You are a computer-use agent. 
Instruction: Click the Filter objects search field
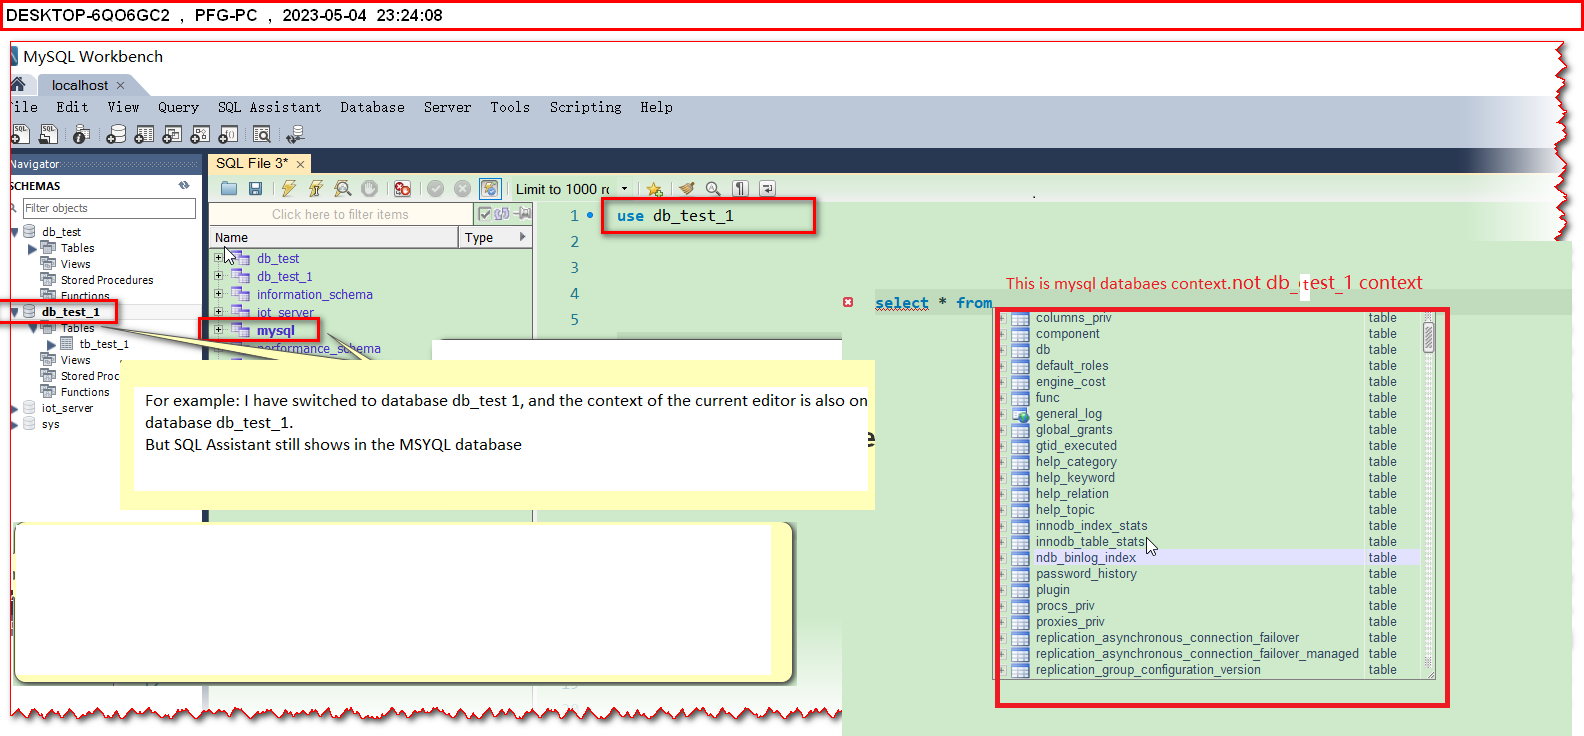(109, 208)
